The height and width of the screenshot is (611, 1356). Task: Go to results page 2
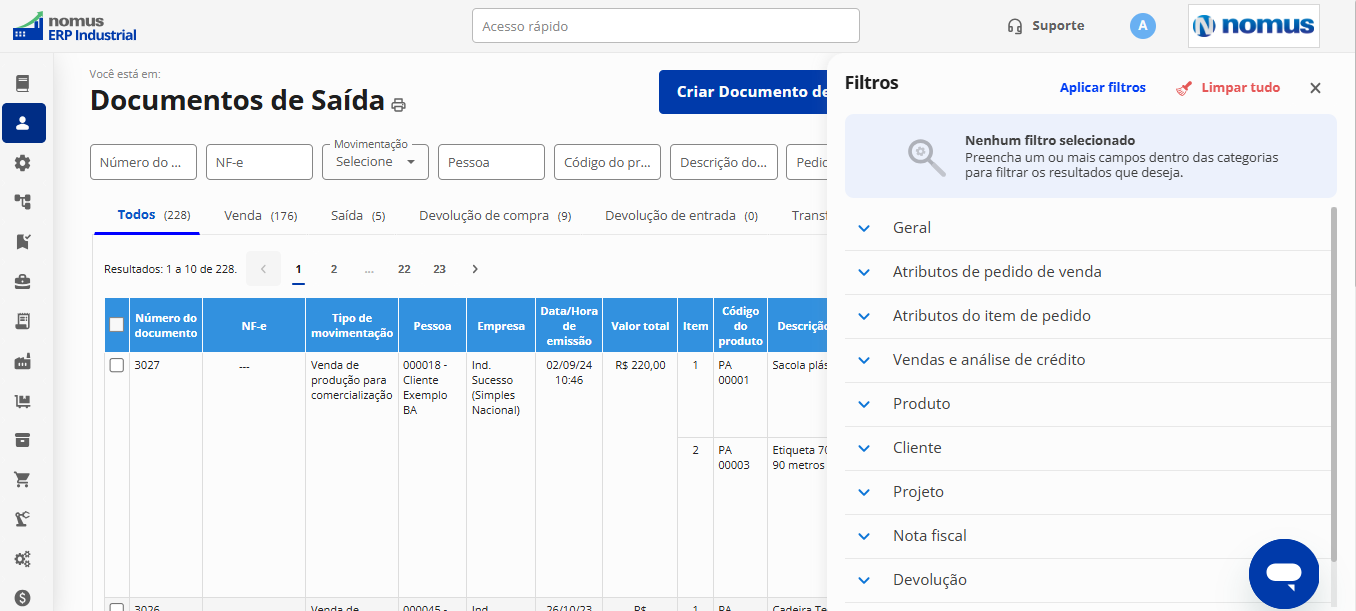pyautogui.click(x=334, y=269)
